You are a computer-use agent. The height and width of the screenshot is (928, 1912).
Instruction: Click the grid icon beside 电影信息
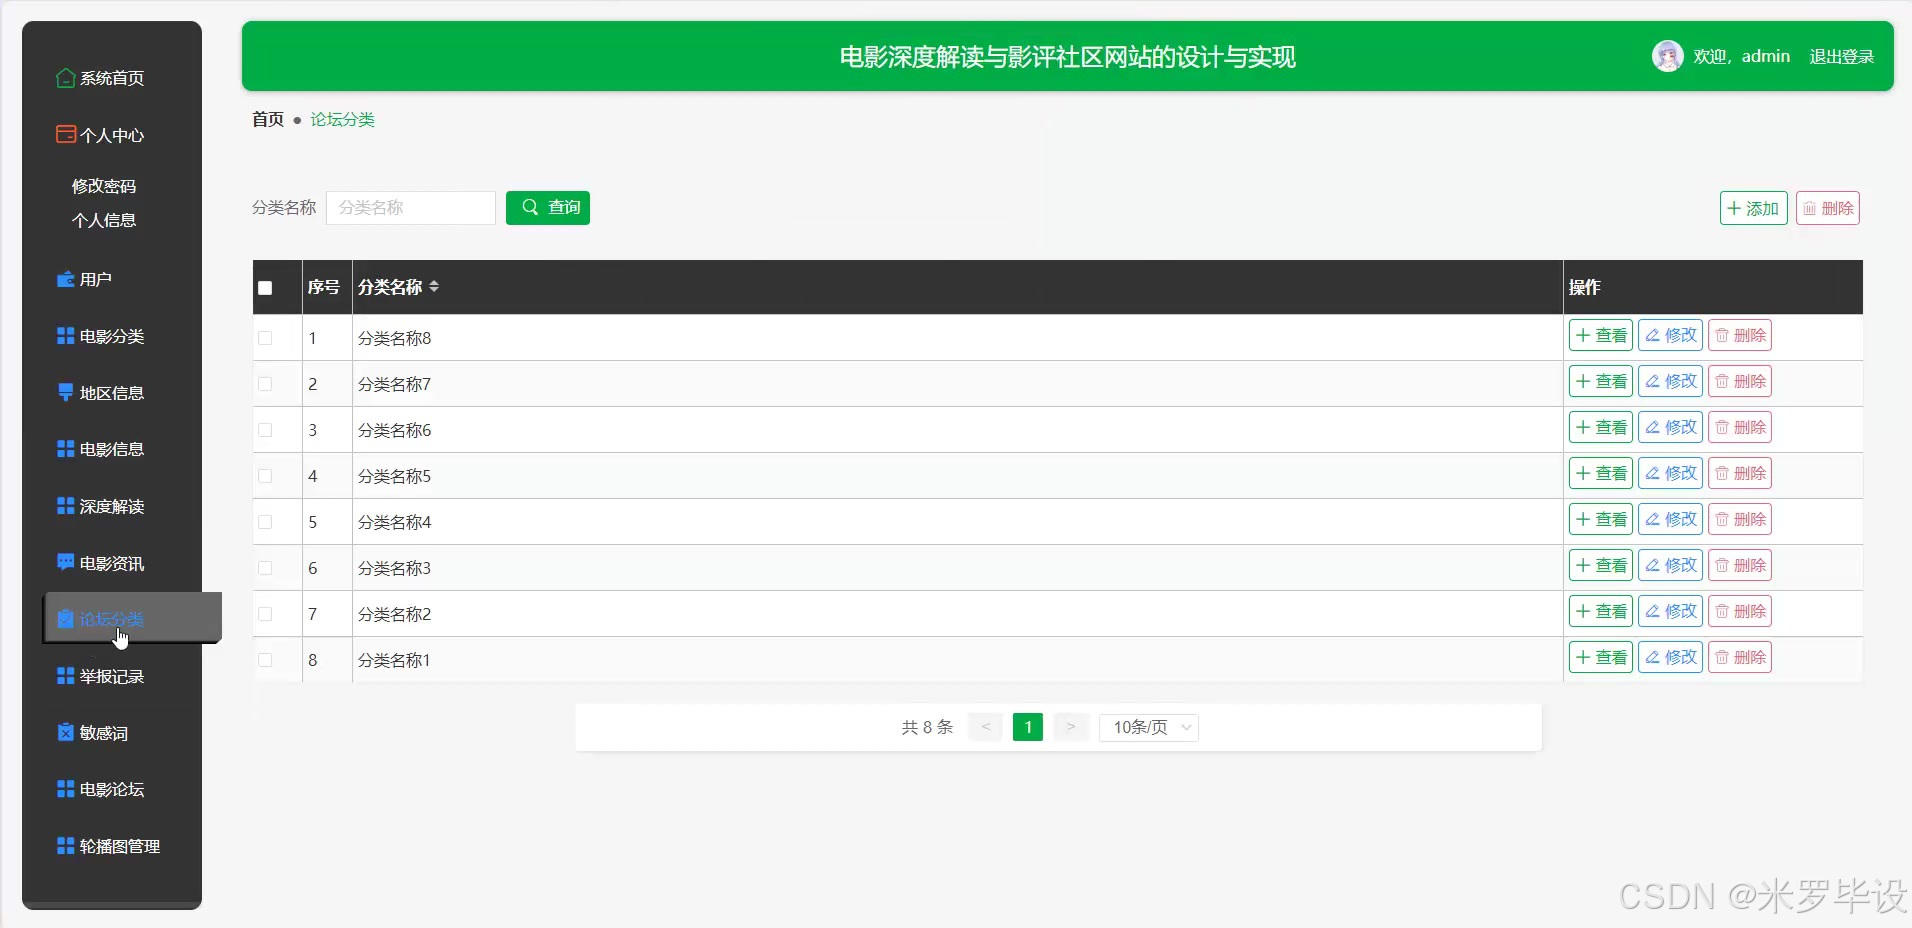(x=66, y=449)
